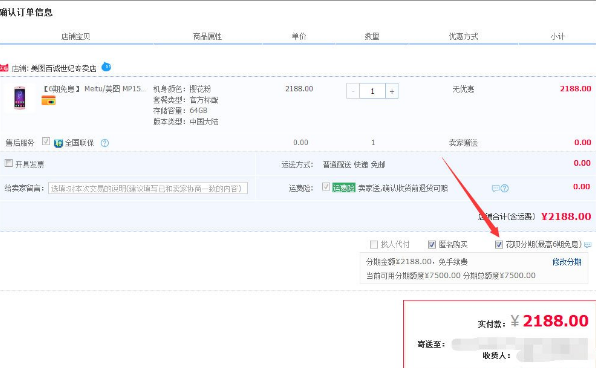Open the help question mark next to 全国联保
This screenshot has width=596, height=368.
tap(105, 143)
